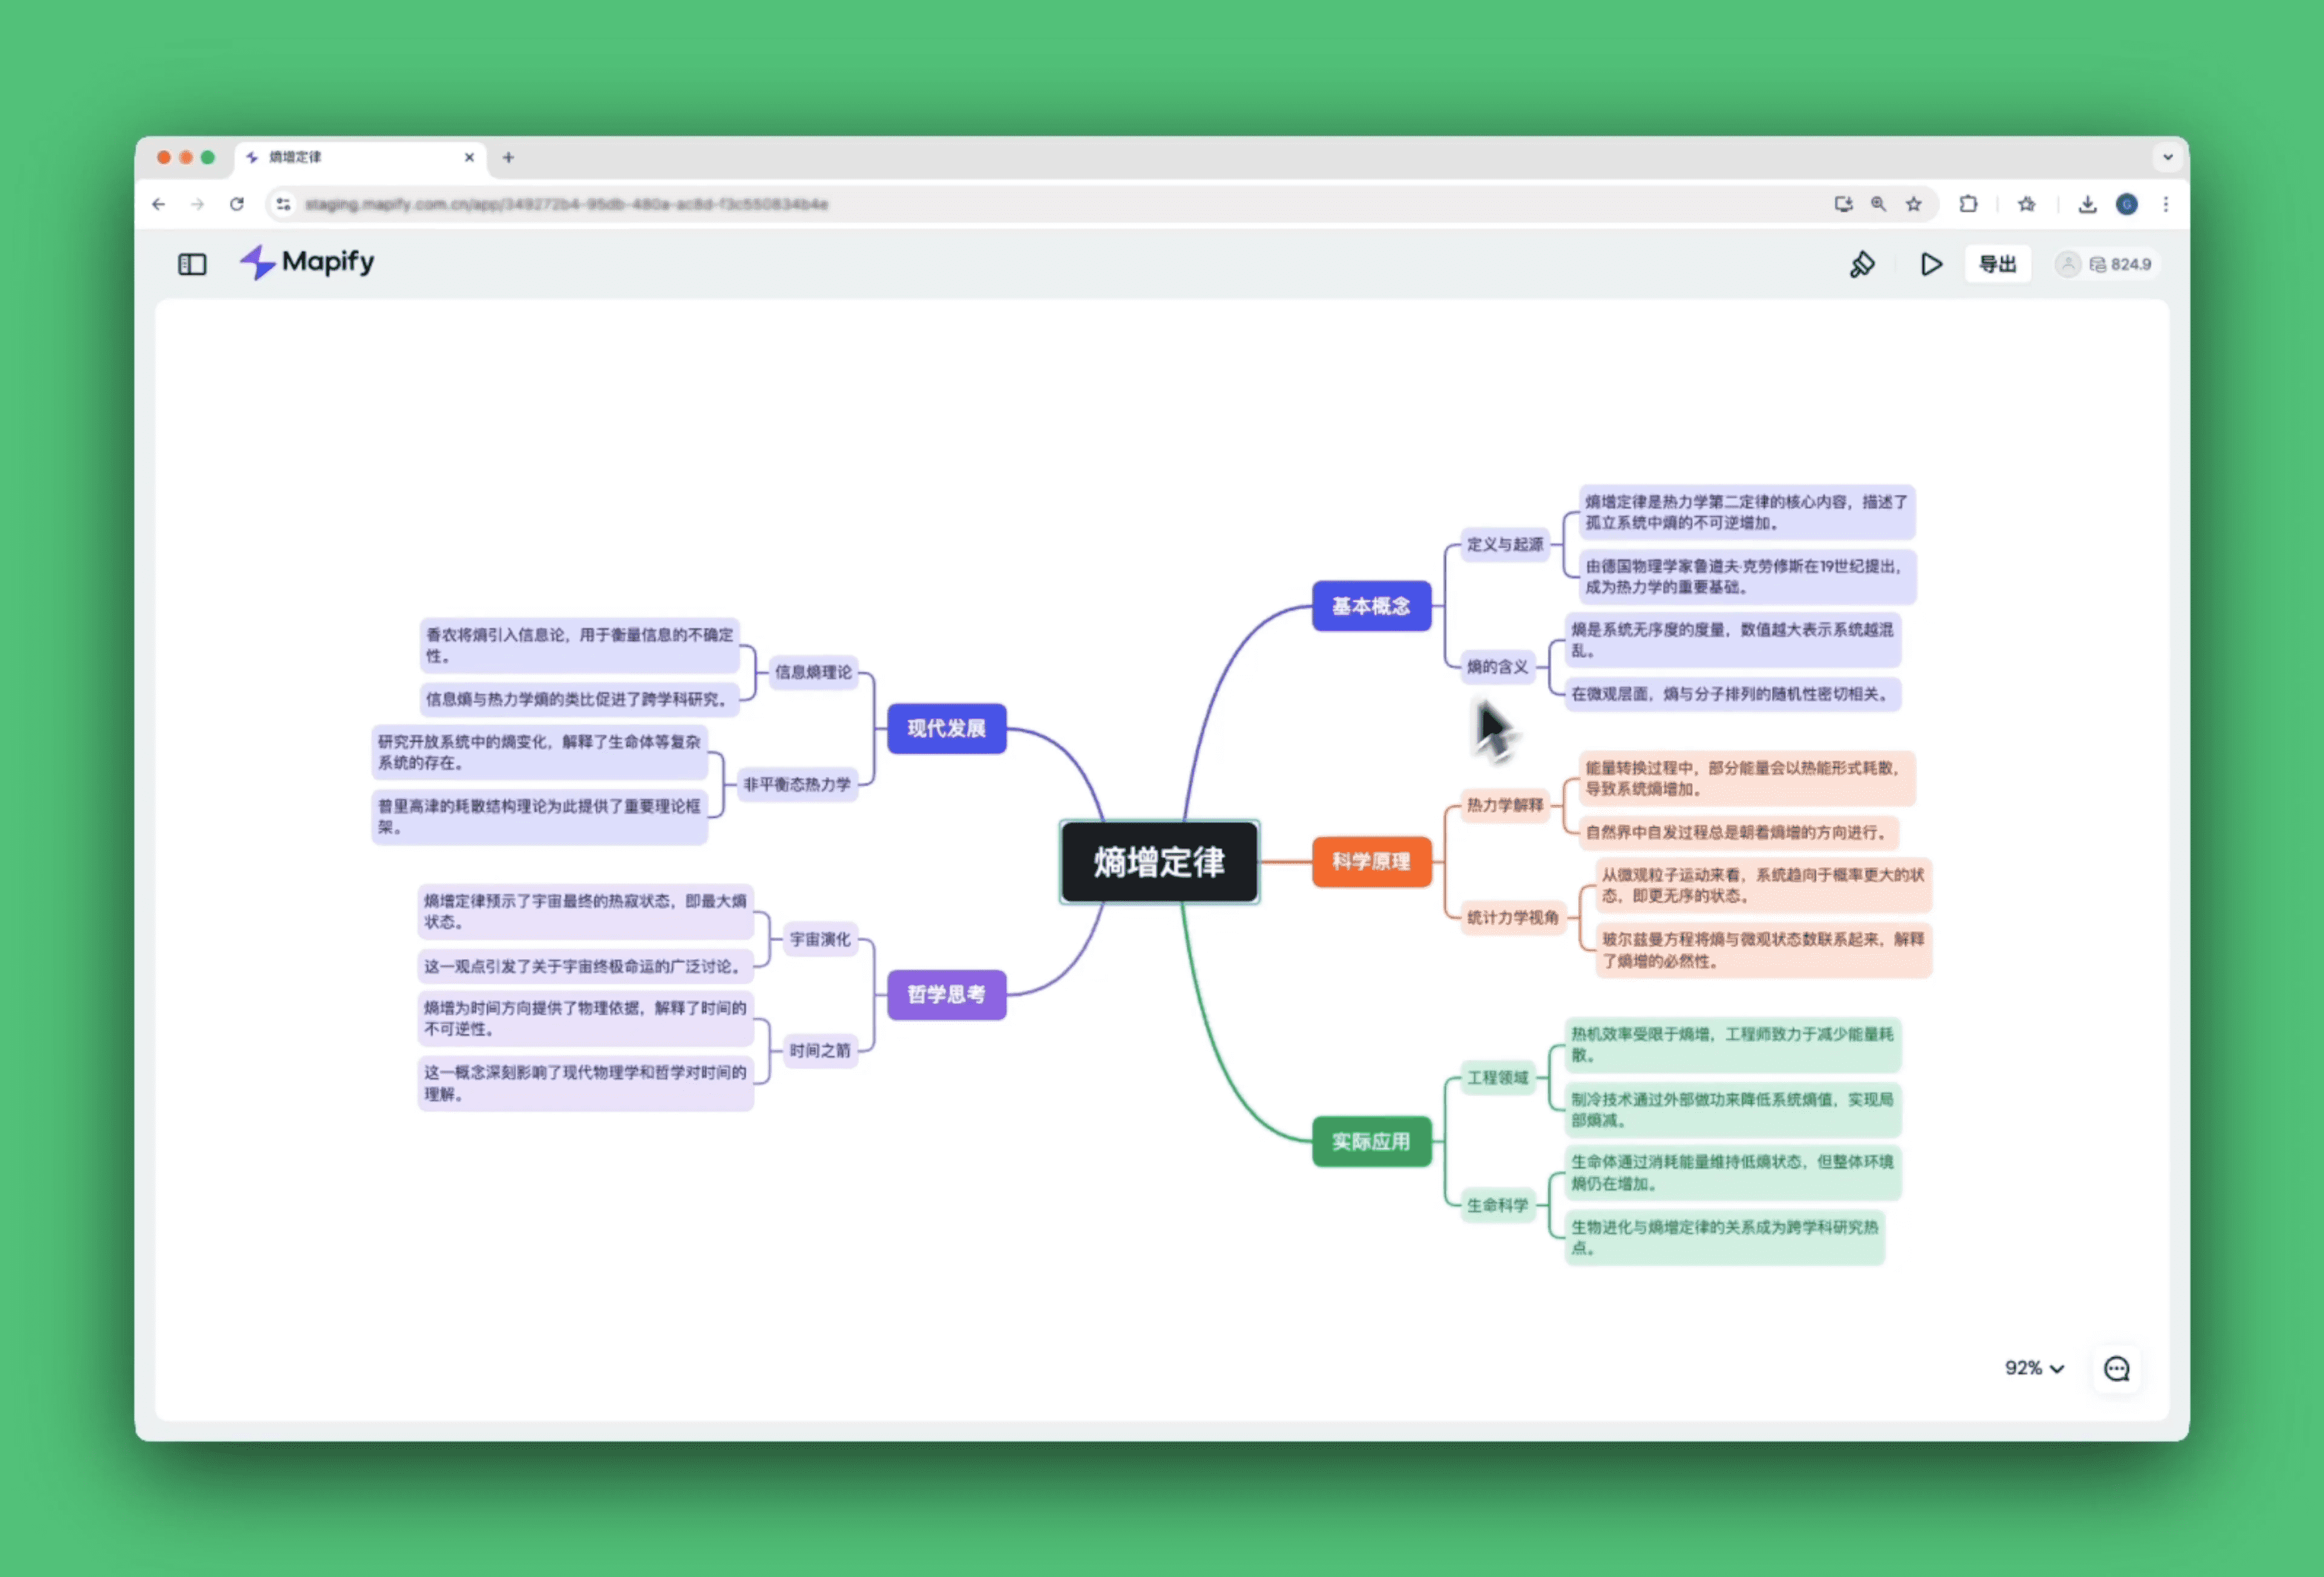Click the browser zoom magnifier icon
The image size is (2324, 1577).
click(x=1878, y=204)
